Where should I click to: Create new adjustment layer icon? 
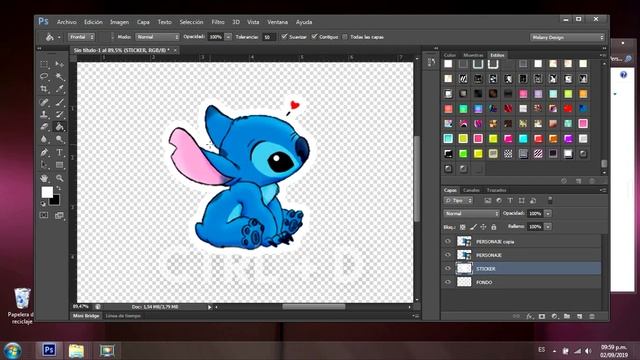point(554,316)
